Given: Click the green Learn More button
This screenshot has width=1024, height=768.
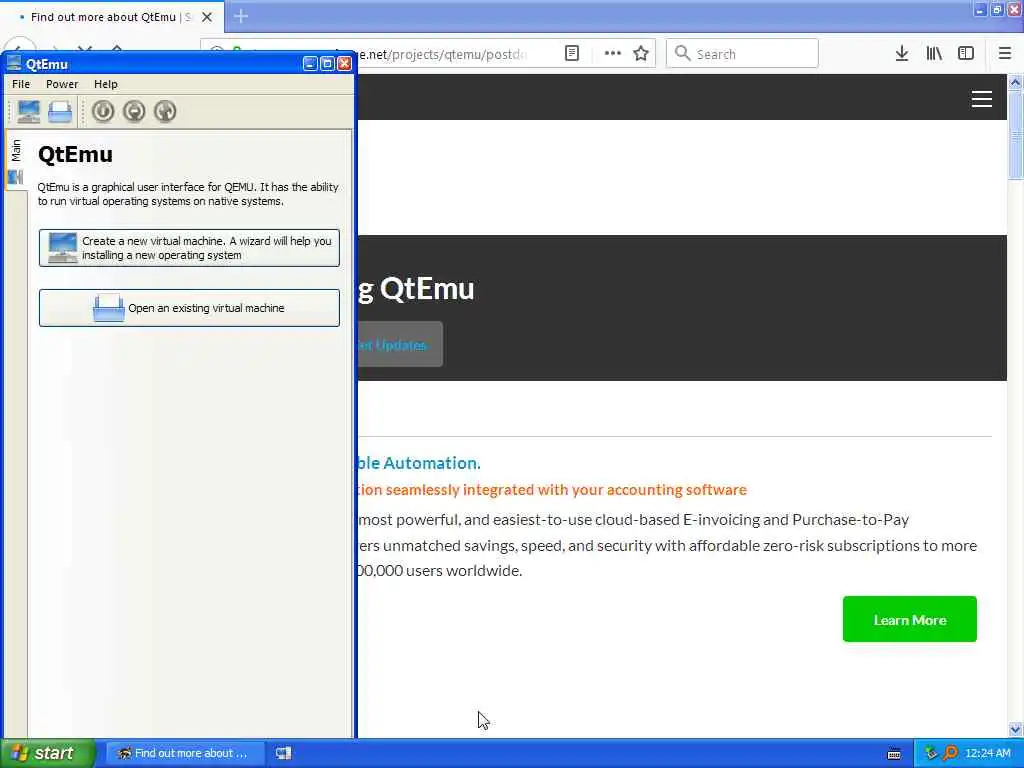Looking at the screenshot, I should [x=910, y=619].
